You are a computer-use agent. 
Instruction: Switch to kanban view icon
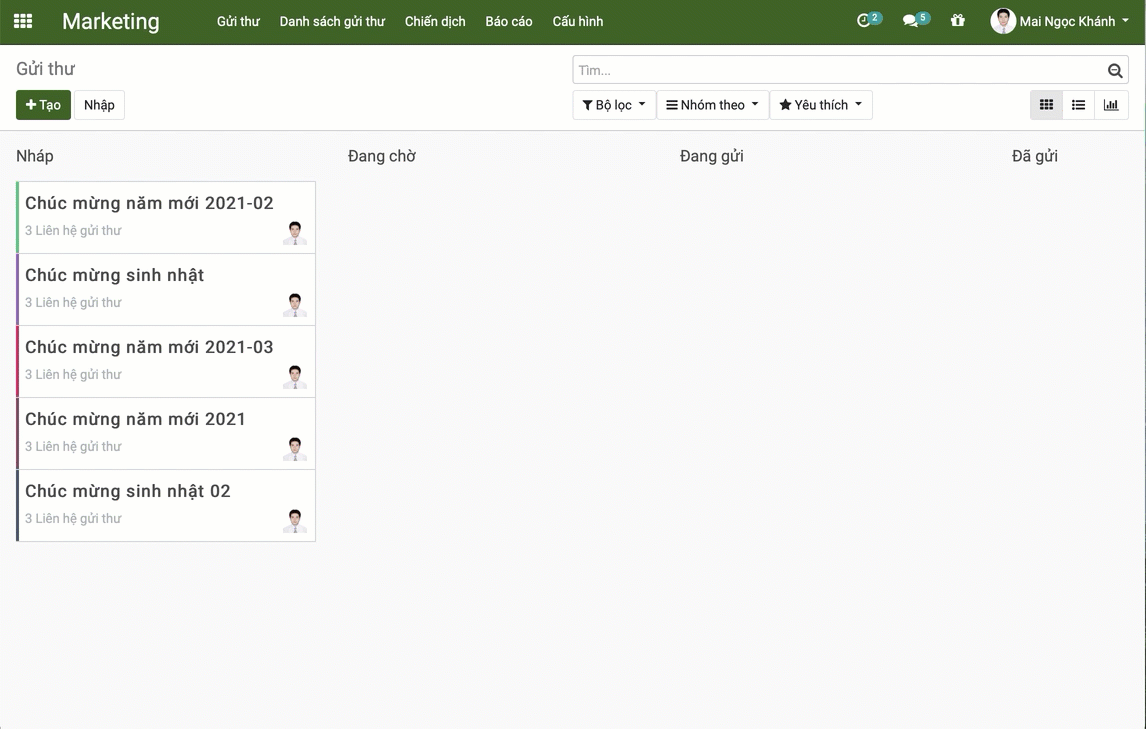tap(1047, 105)
